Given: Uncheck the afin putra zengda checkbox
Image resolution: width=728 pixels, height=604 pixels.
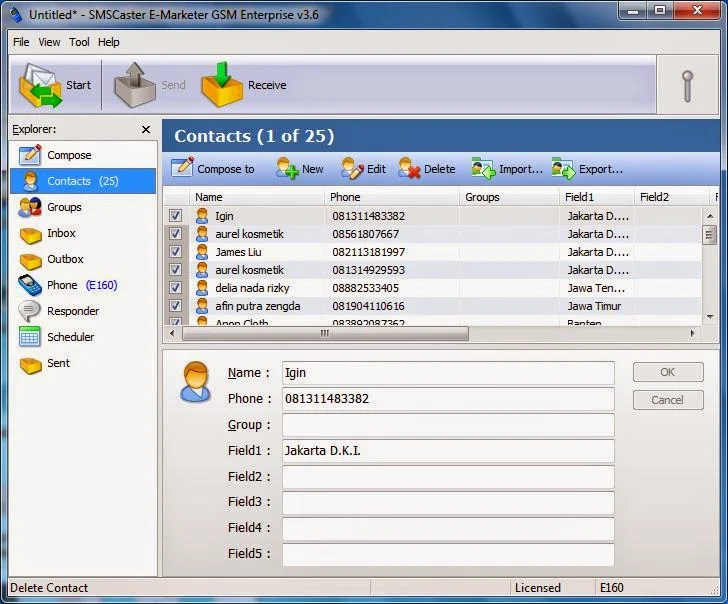Looking at the screenshot, I should (x=175, y=305).
